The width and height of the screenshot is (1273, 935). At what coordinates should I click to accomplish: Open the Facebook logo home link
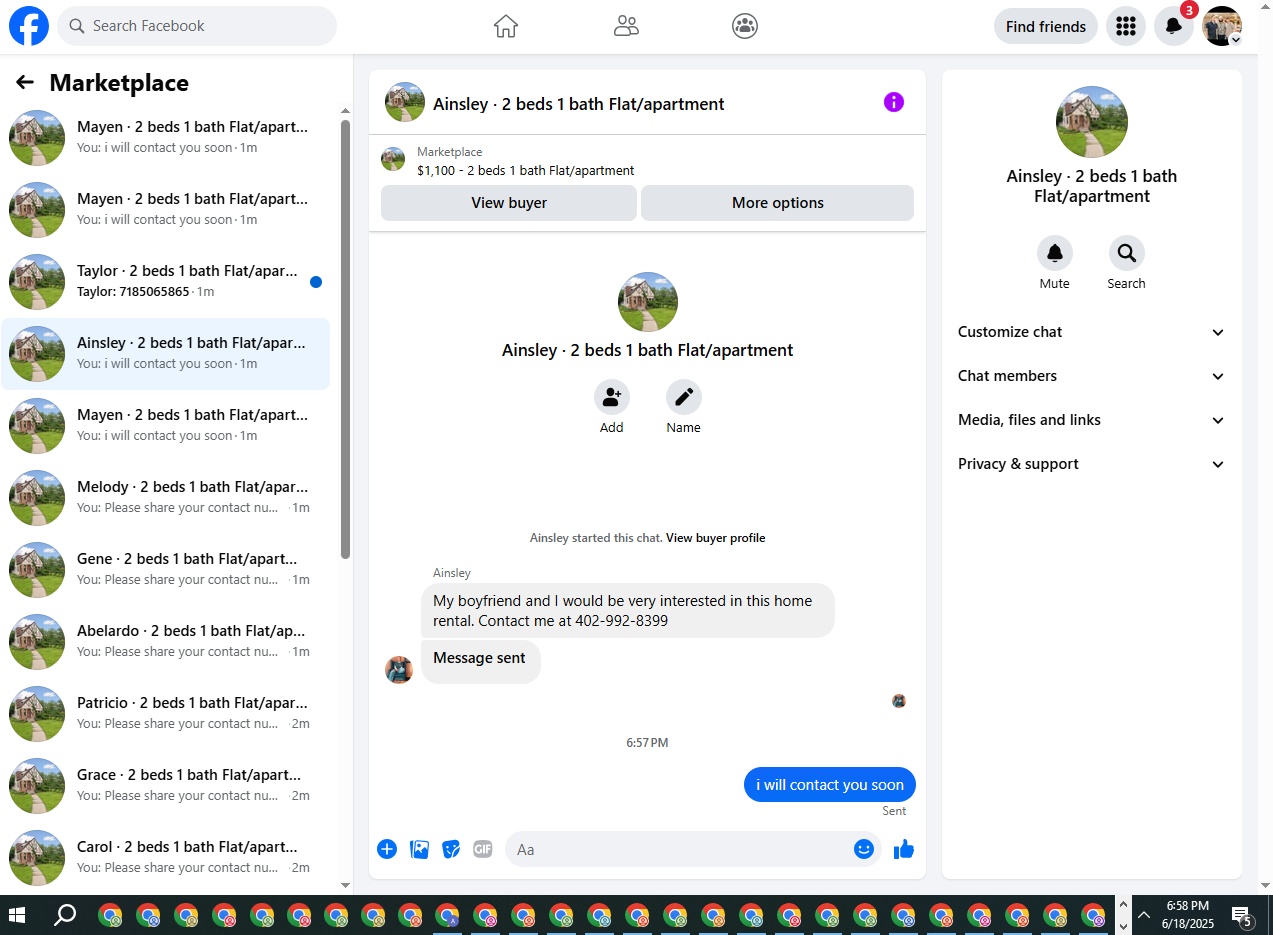point(29,26)
